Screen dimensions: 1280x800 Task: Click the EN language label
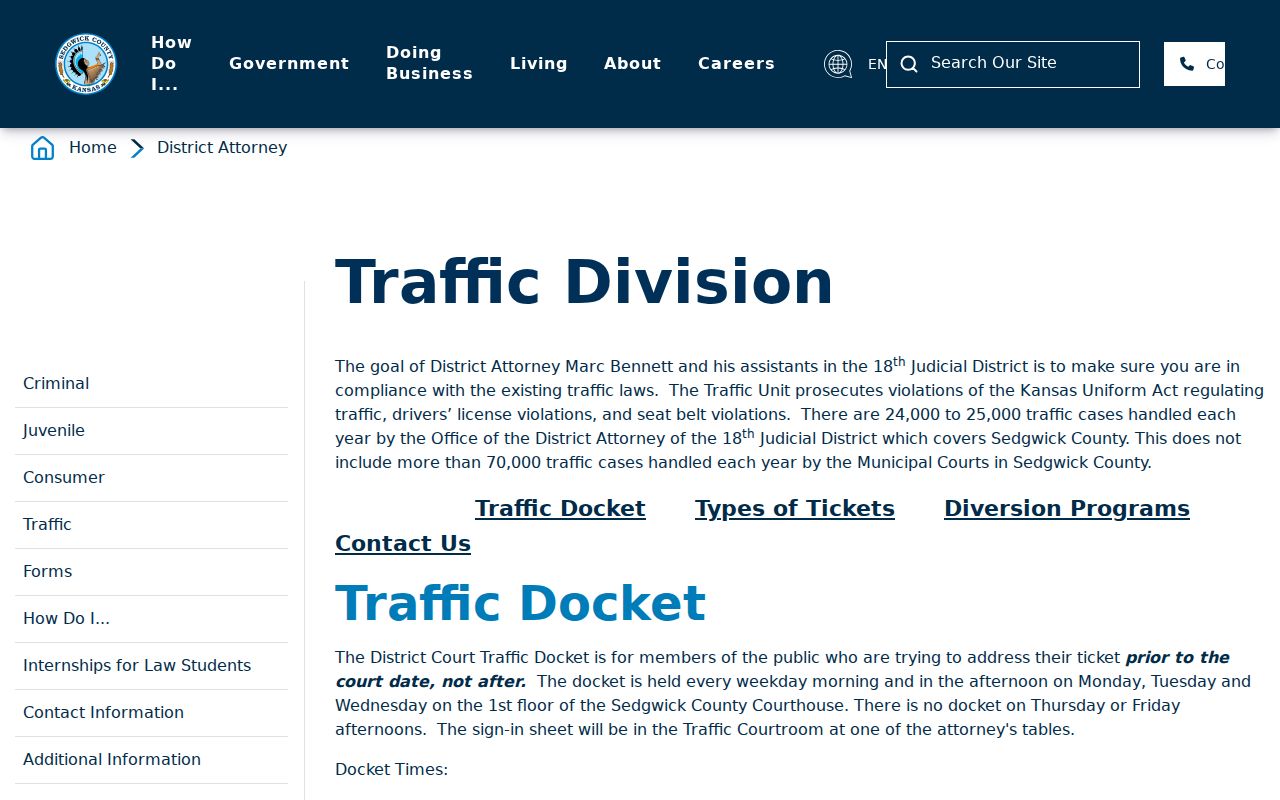coord(877,64)
